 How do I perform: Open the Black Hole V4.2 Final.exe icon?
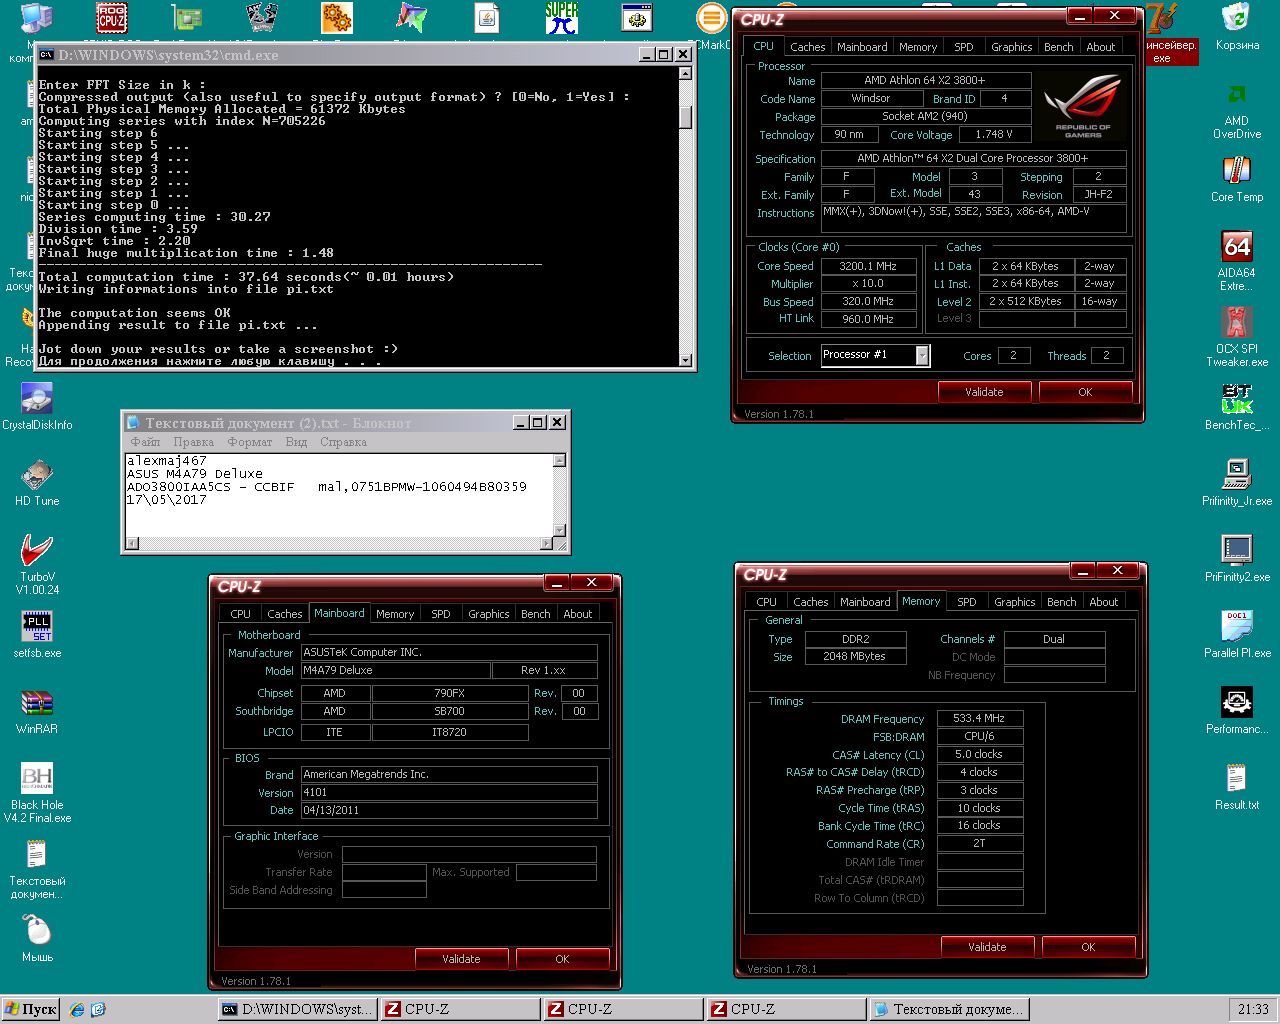click(37, 792)
